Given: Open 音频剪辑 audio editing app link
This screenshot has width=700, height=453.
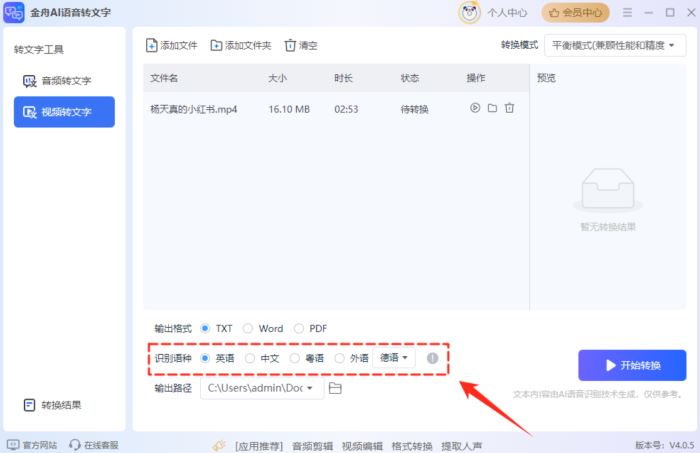Looking at the screenshot, I should 312,446.
